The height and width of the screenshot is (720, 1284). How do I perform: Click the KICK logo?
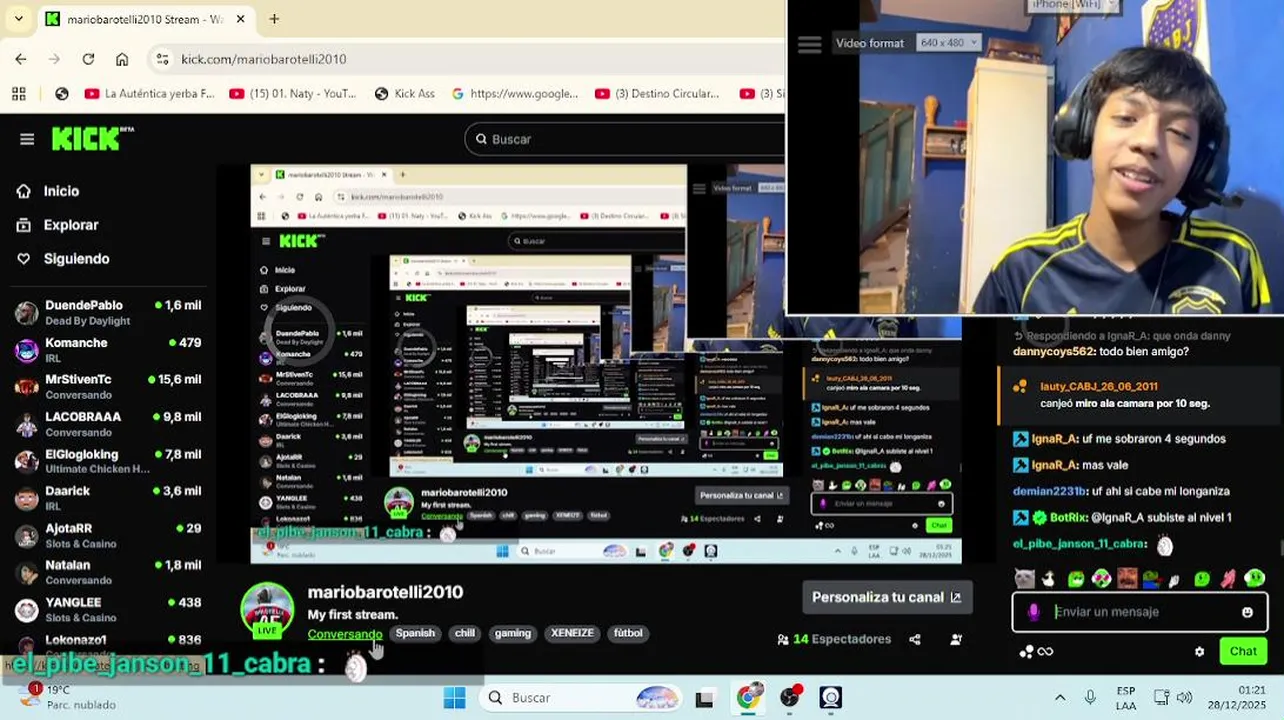[x=92, y=138]
